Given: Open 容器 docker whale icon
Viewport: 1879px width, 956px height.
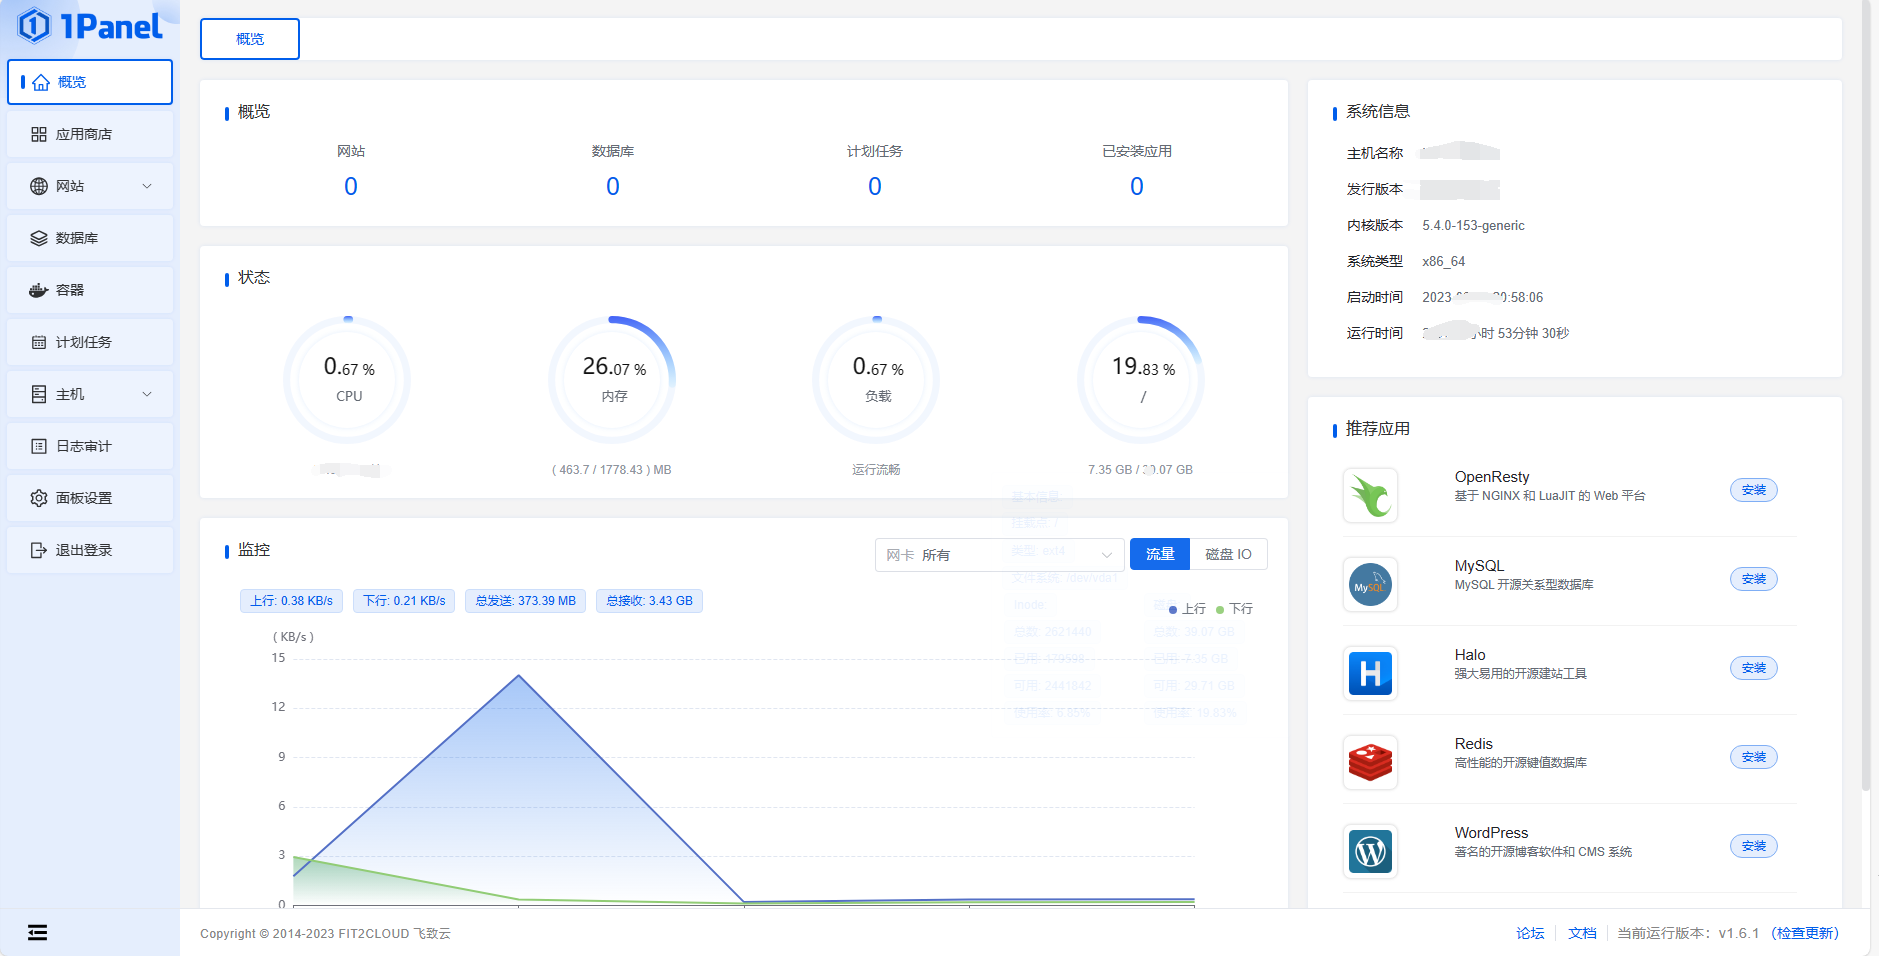Looking at the screenshot, I should [39, 290].
